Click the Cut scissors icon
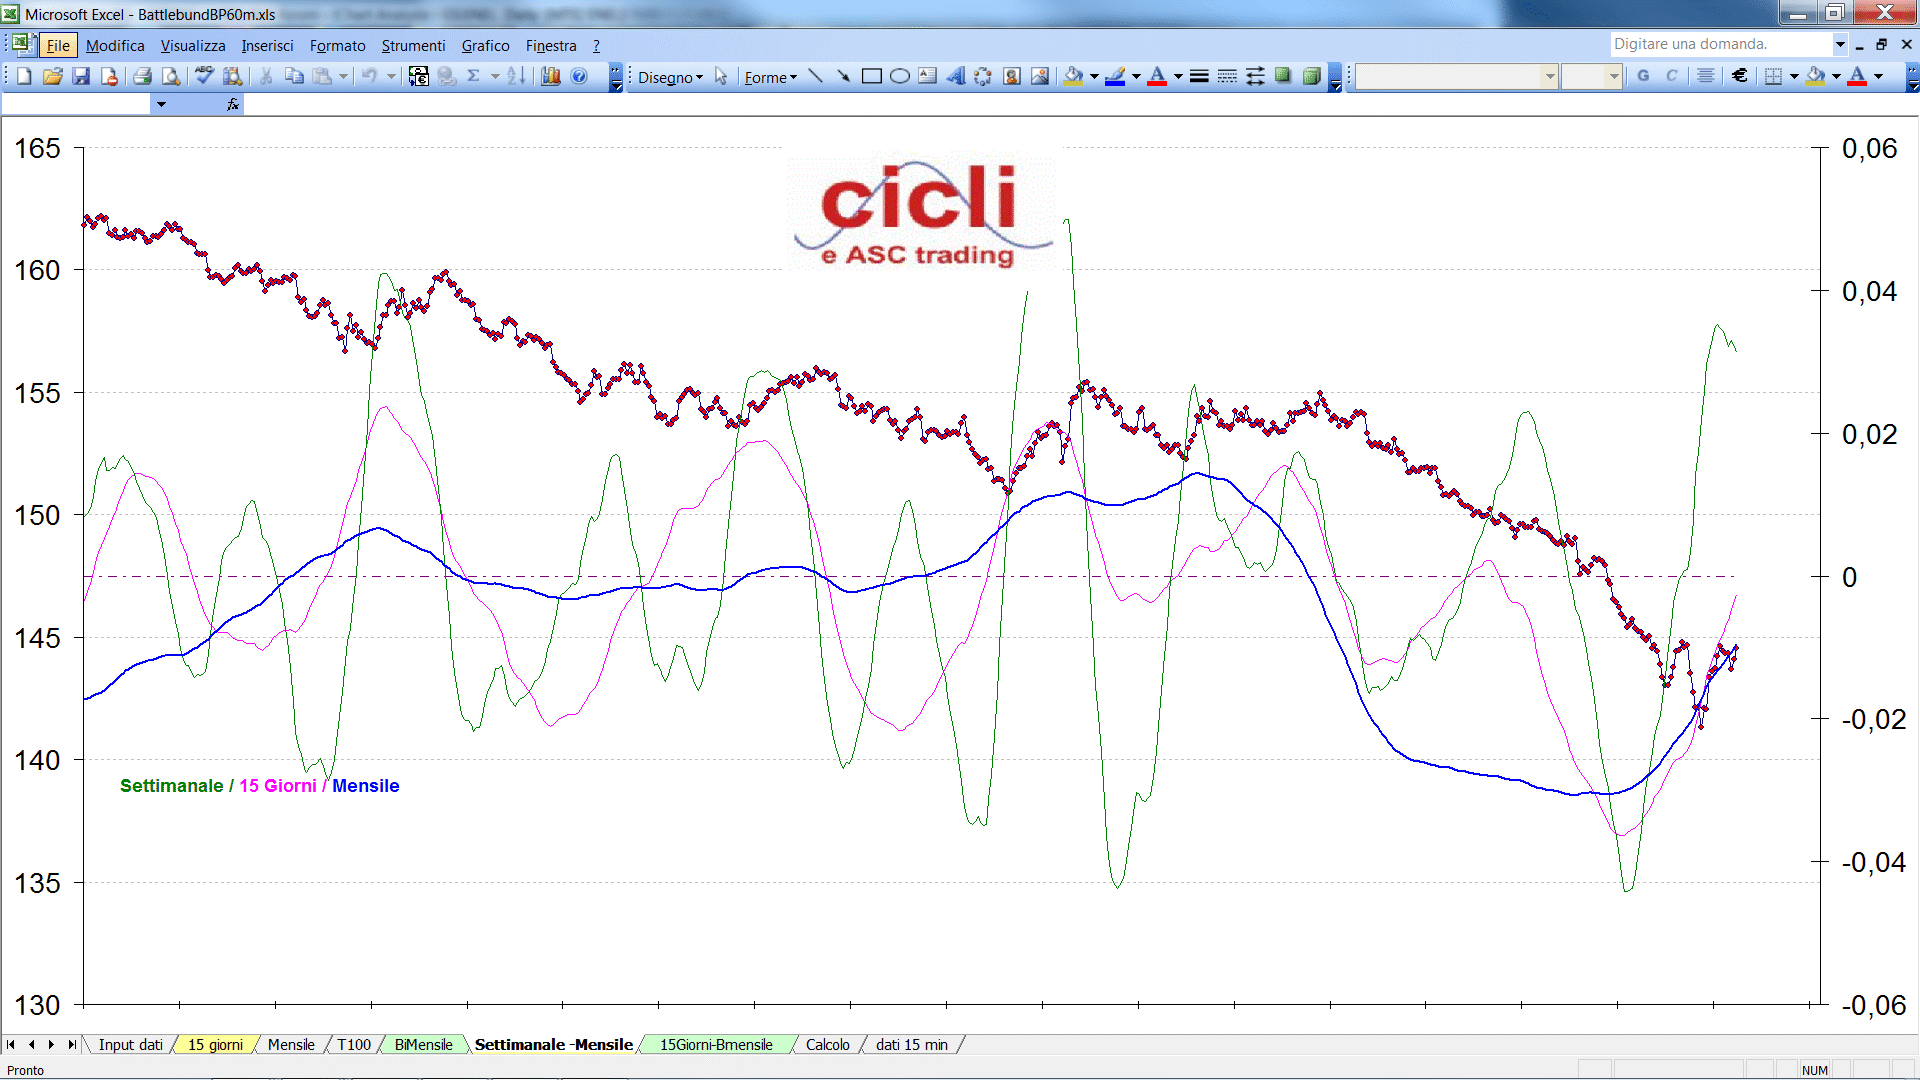The image size is (1920, 1080). point(266,76)
